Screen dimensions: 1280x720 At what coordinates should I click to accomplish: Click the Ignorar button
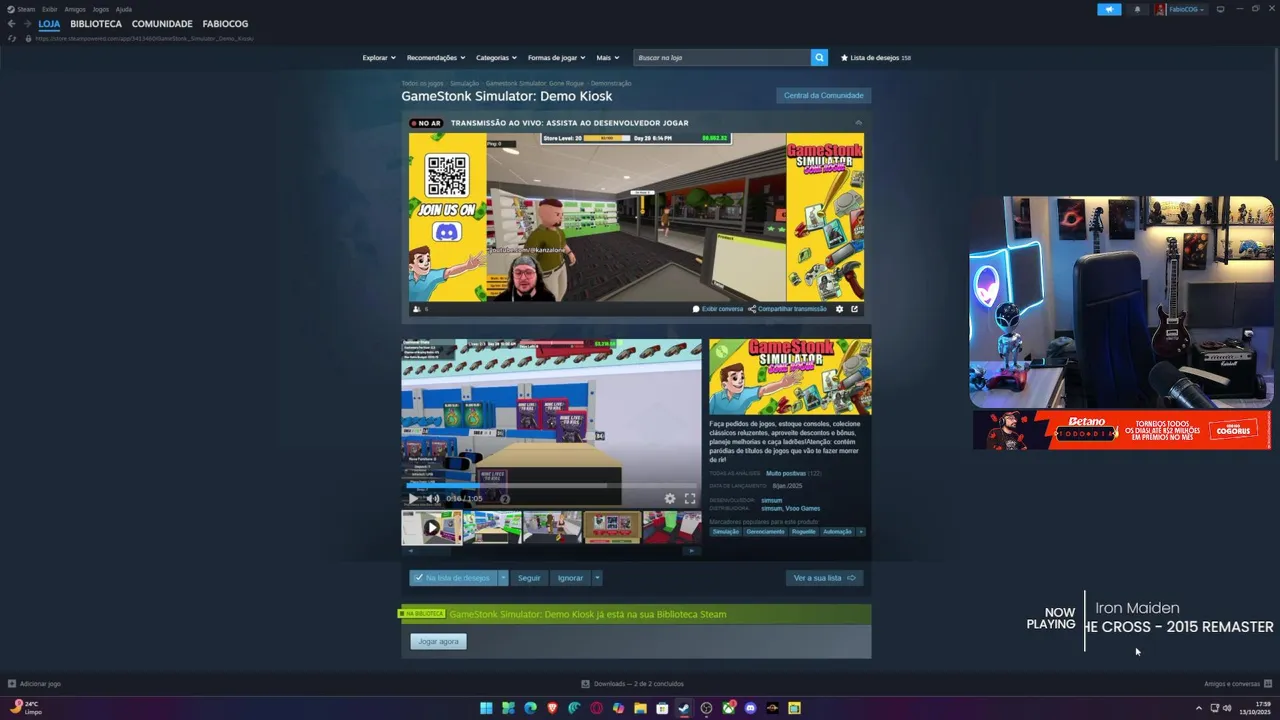click(570, 578)
